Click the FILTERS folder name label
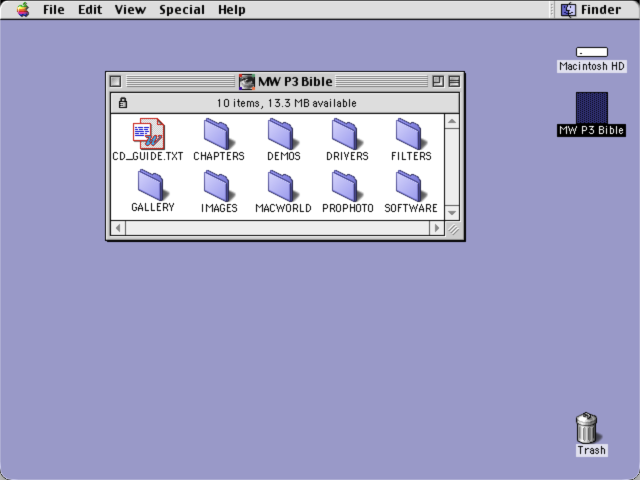The width and height of the screenshot is (640, 480). click(411, 156)
